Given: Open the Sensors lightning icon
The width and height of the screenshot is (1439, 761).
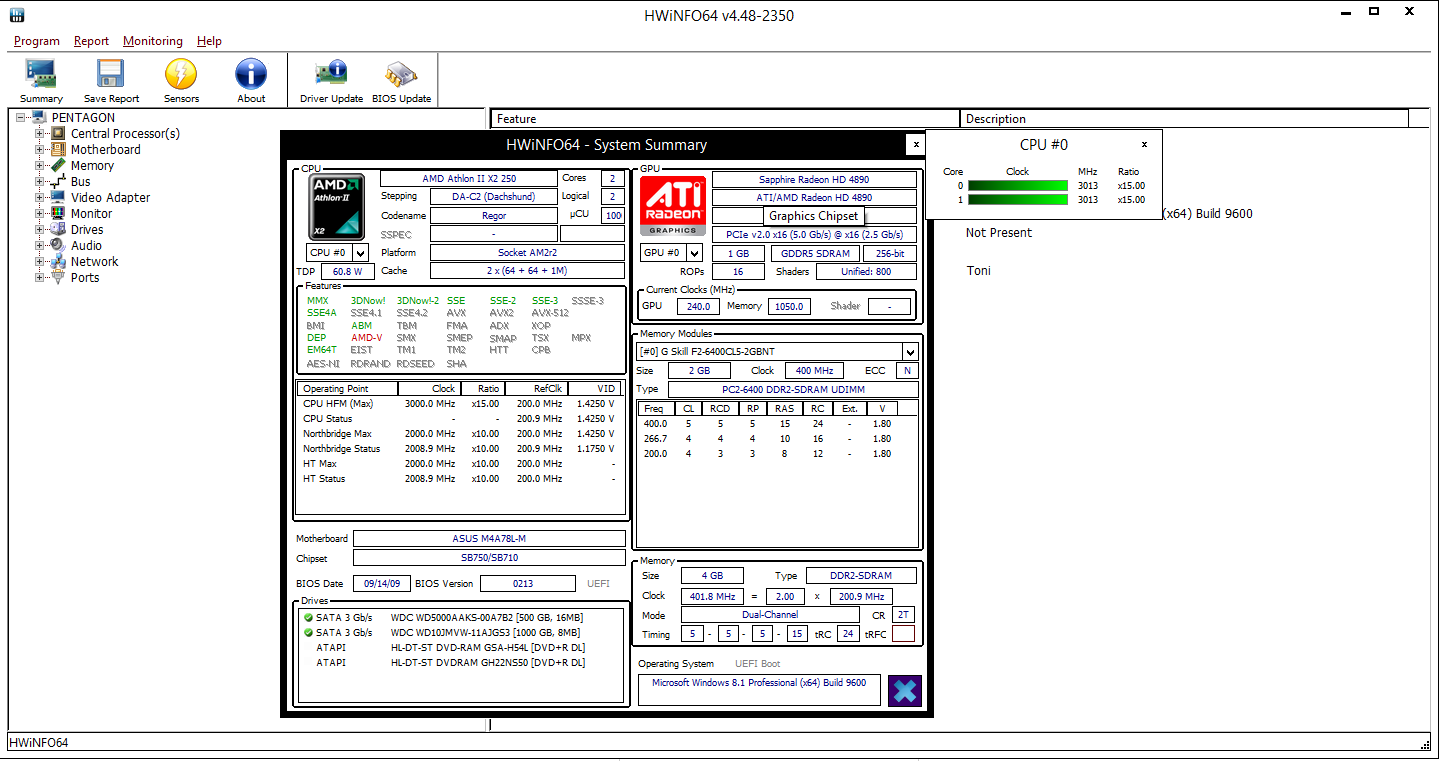Looking at the screenshot, I should pos(181,75).
